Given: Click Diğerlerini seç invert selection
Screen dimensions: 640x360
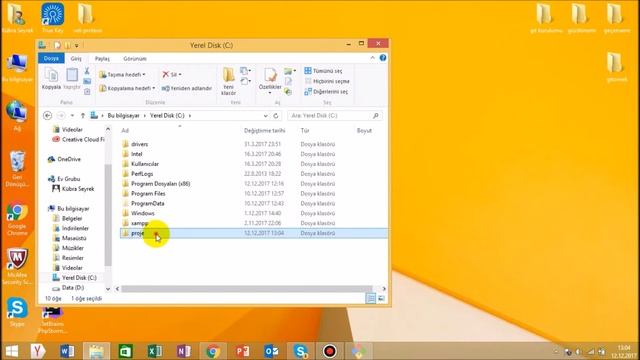Looking at the screenshot, I should pyautogui.click(x=326, y=92).
